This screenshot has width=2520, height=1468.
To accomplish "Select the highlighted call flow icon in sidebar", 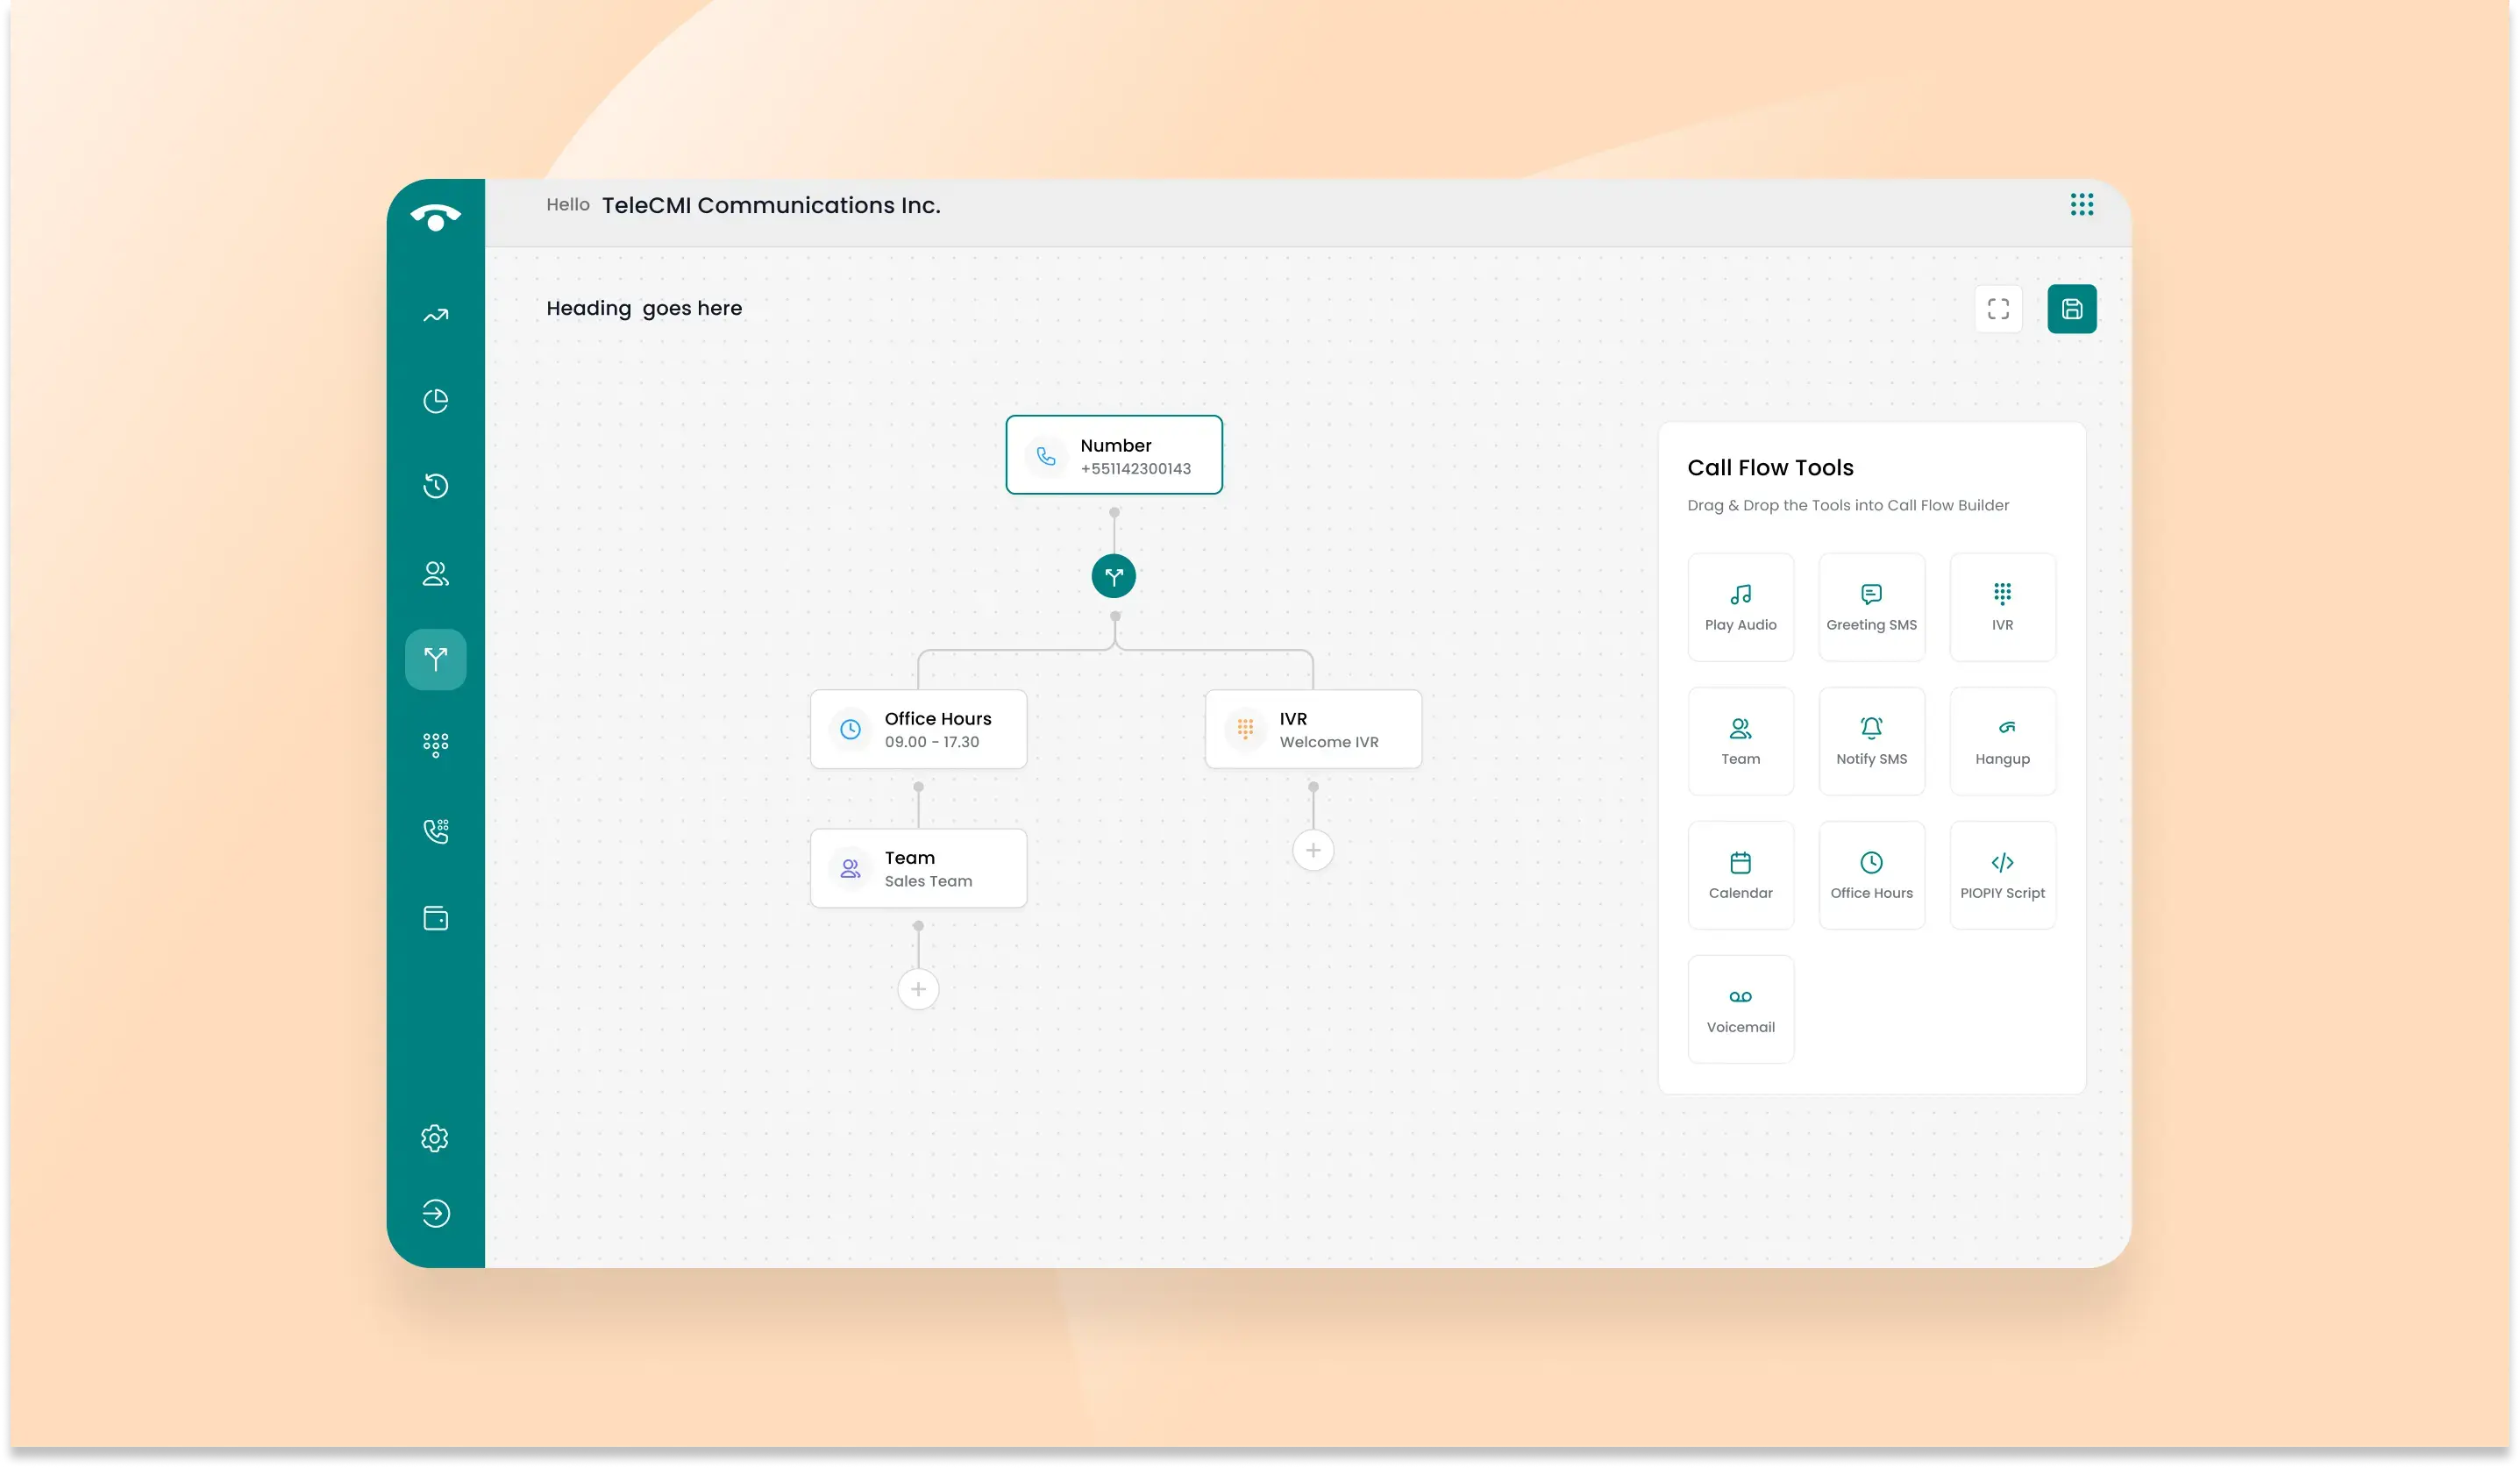I will tap(435, 659).
